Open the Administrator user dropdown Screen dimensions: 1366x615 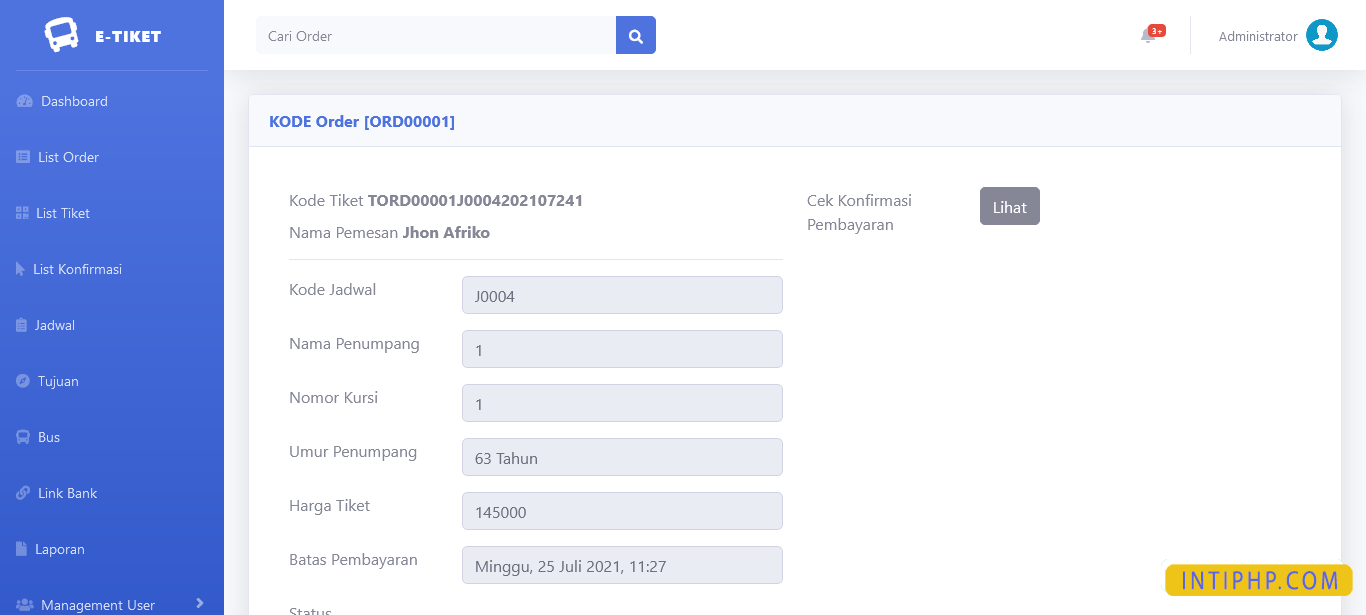tap(1257, 36)
